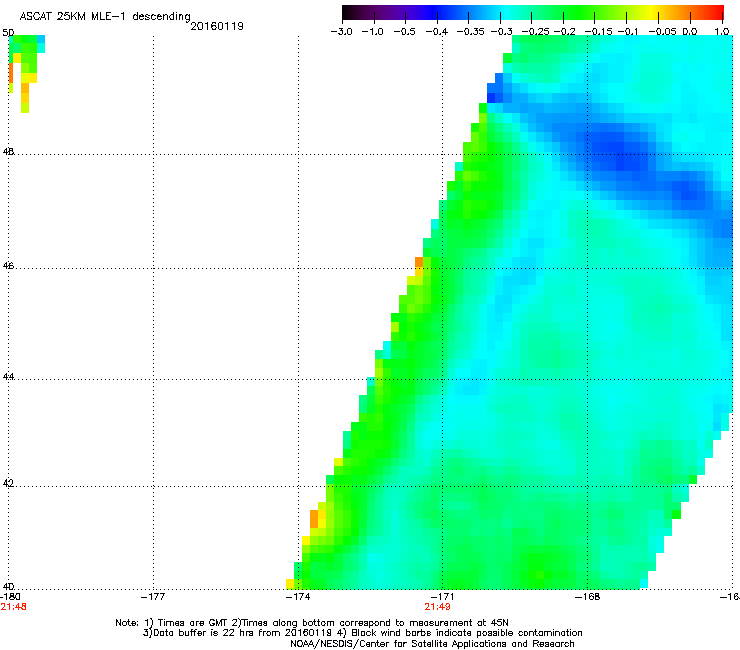The image size is (740, 650).
Task: Click the black end of the color bar
Action: [x=347, y=13]
